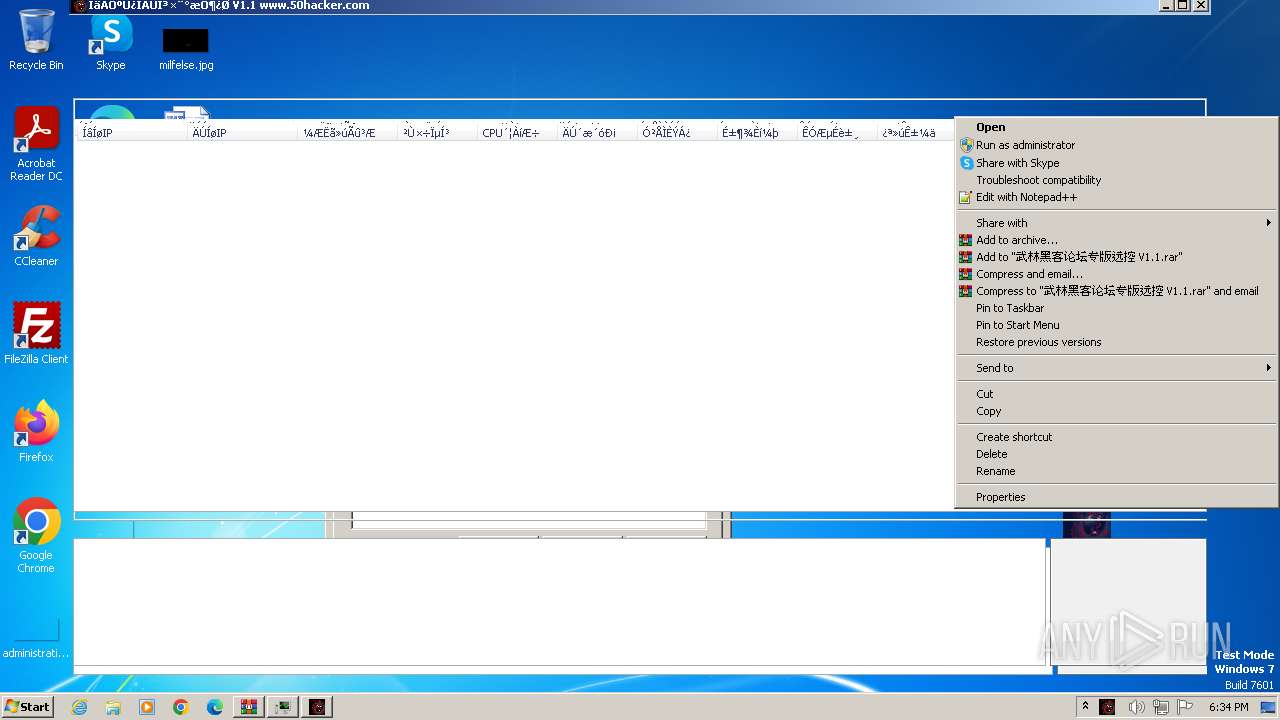Viewport: 1280px width, 720px height.
Task: Expand the Send to submenu
Action: [x=1115, y=368]
